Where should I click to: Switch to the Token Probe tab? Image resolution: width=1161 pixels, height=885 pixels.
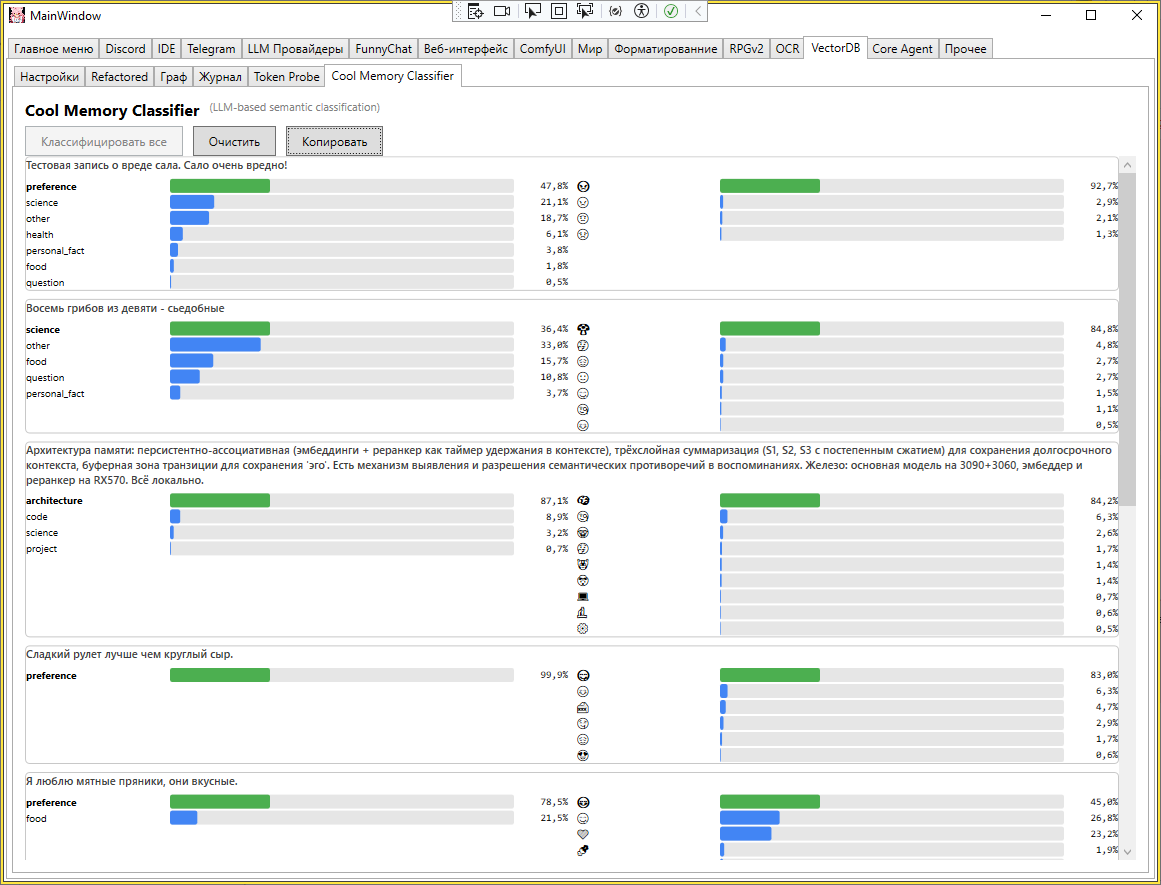click(x=287, y=76)
